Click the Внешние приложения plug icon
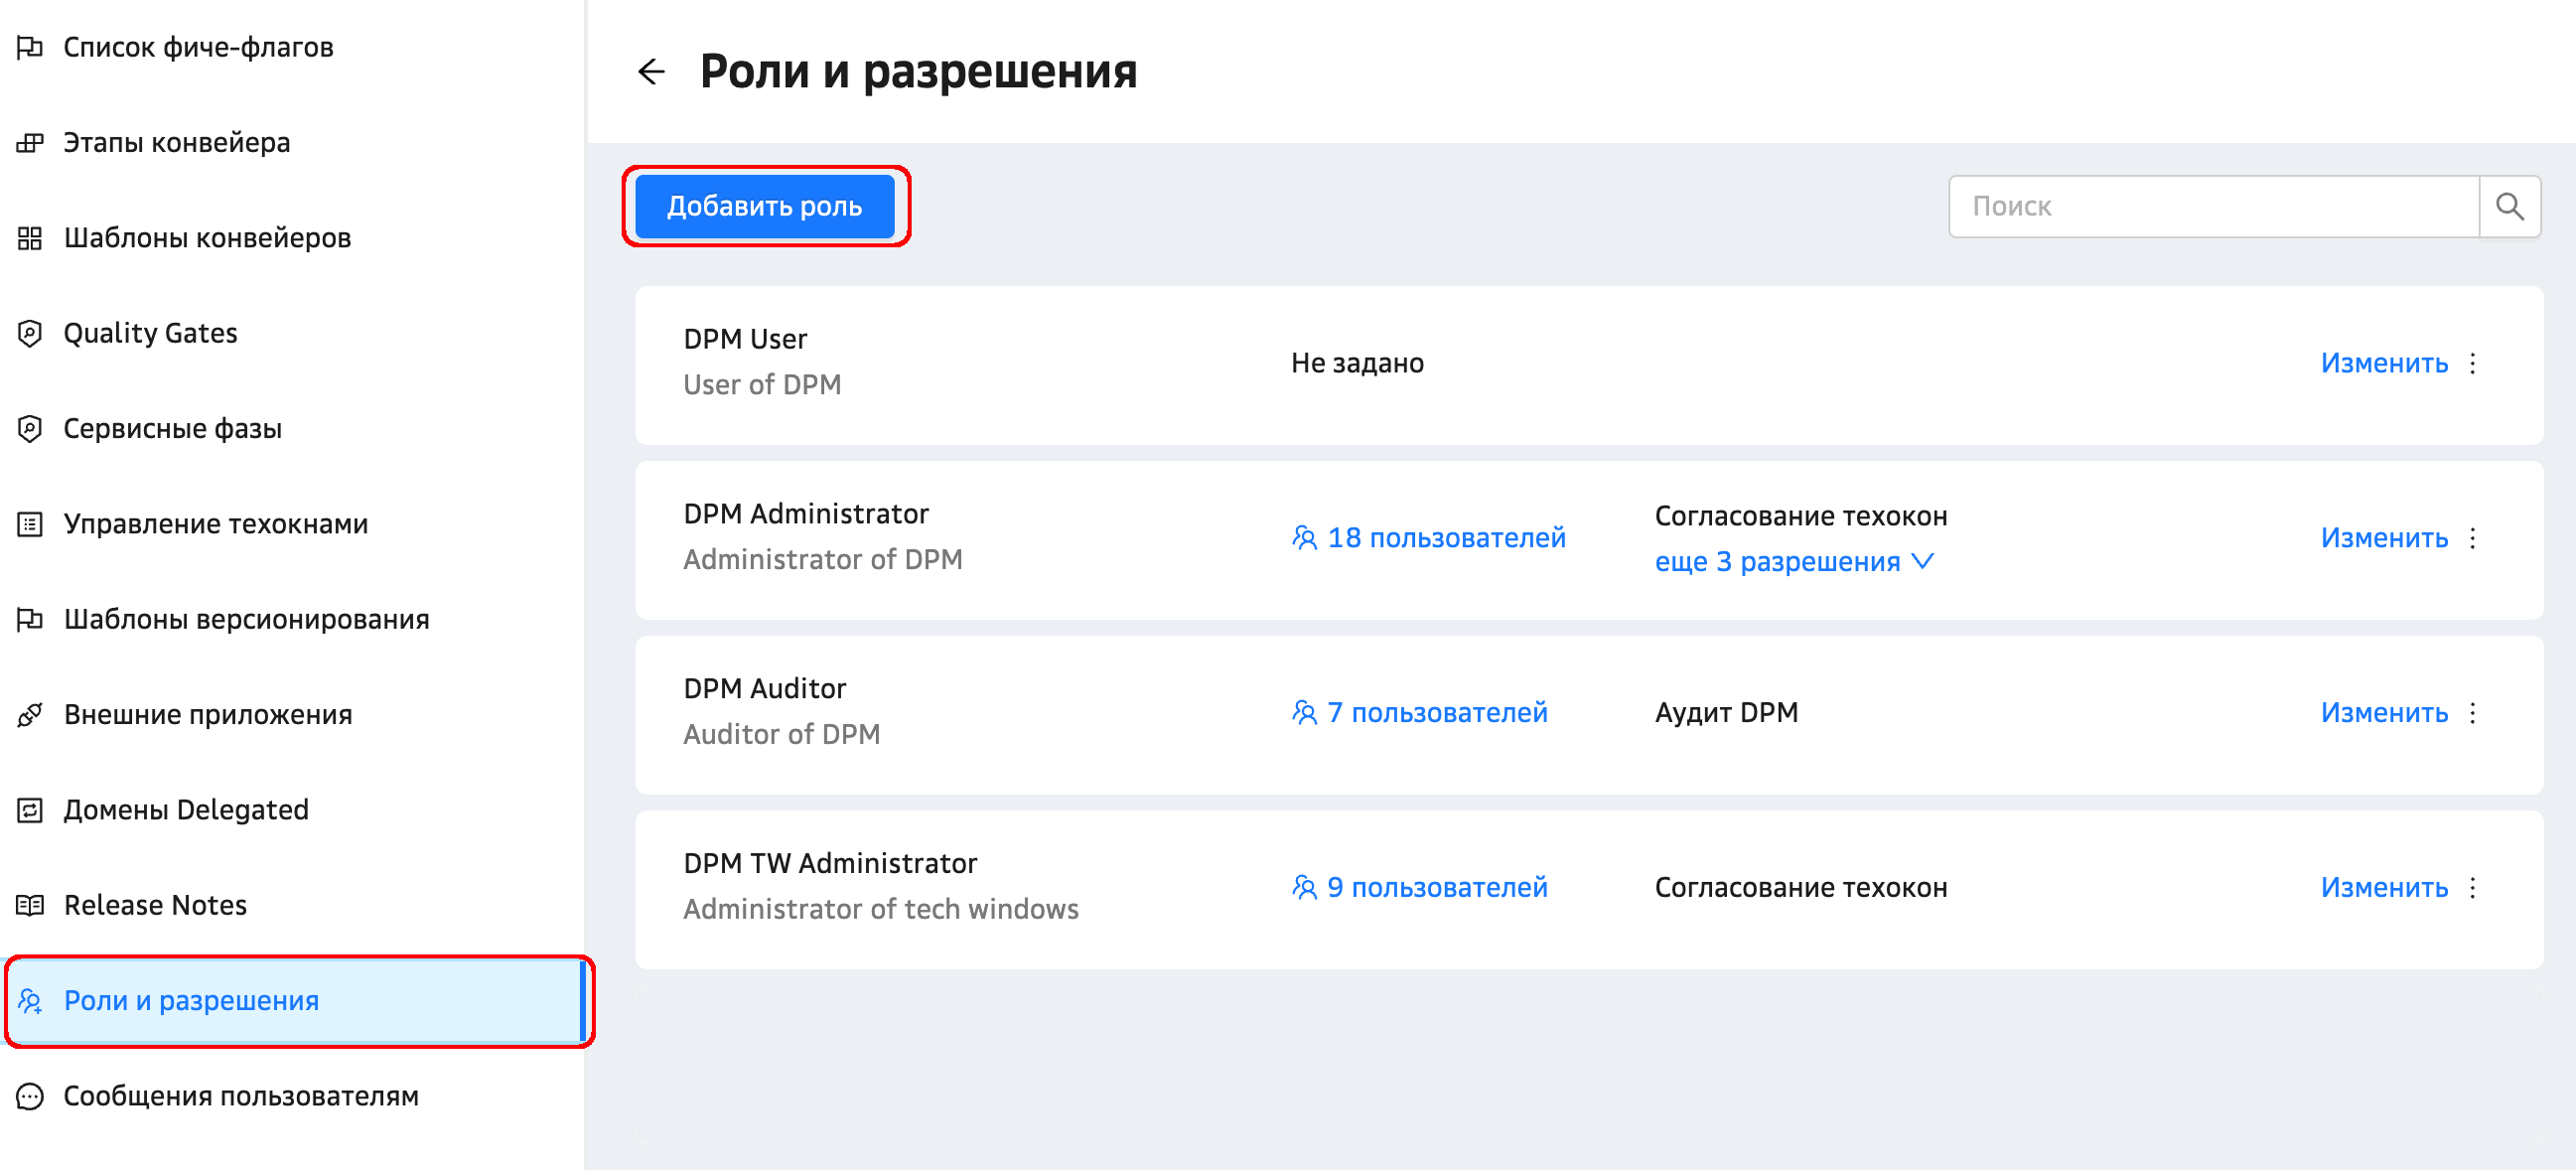 (30, 715)
